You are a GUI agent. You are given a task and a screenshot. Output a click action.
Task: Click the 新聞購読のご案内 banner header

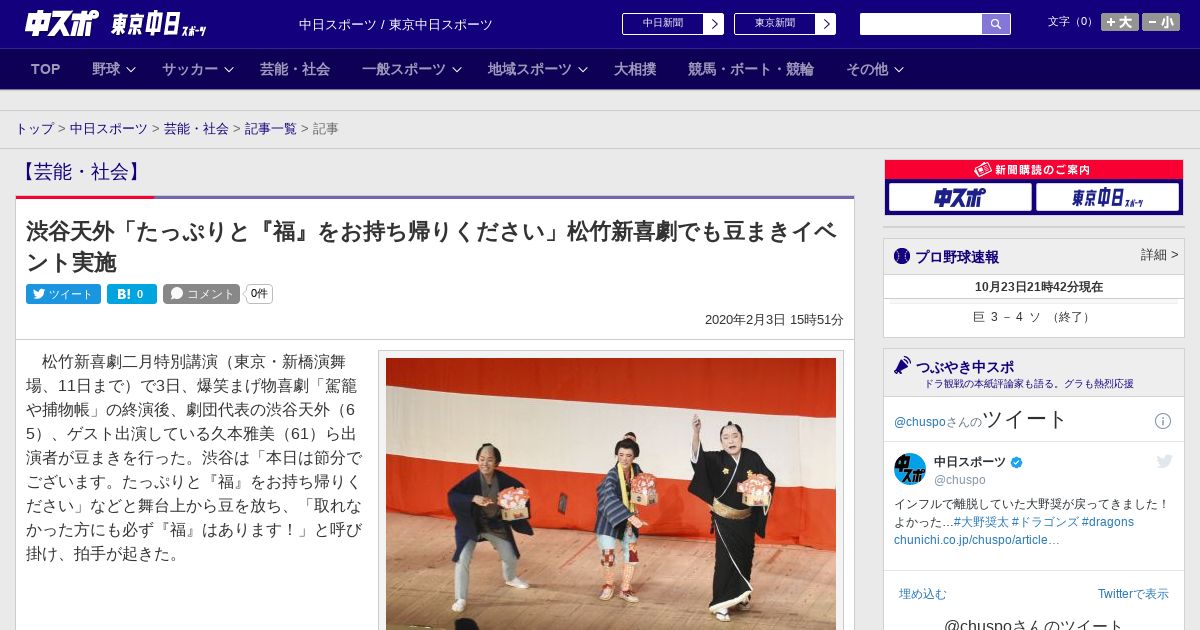click(x=1034, y=170)
